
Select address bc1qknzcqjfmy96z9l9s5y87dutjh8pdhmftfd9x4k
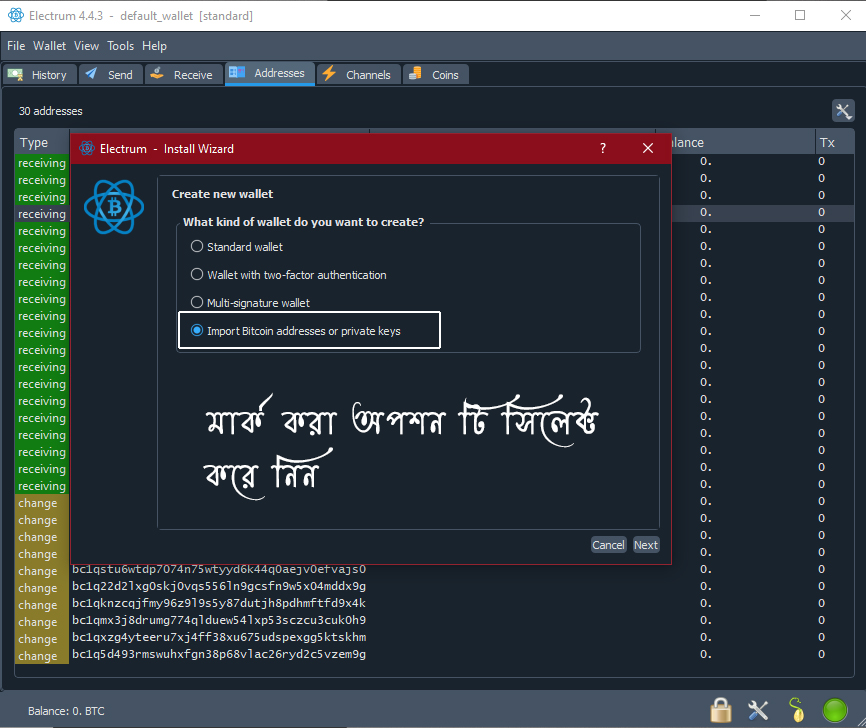tap(219, 603)
